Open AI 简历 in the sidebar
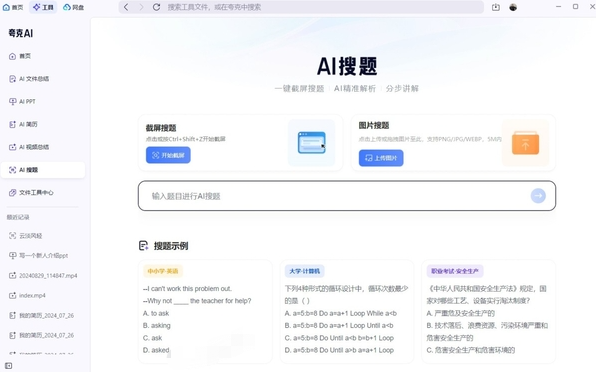The height and width of the screenshot is (372, 596). tap(43, 124)
